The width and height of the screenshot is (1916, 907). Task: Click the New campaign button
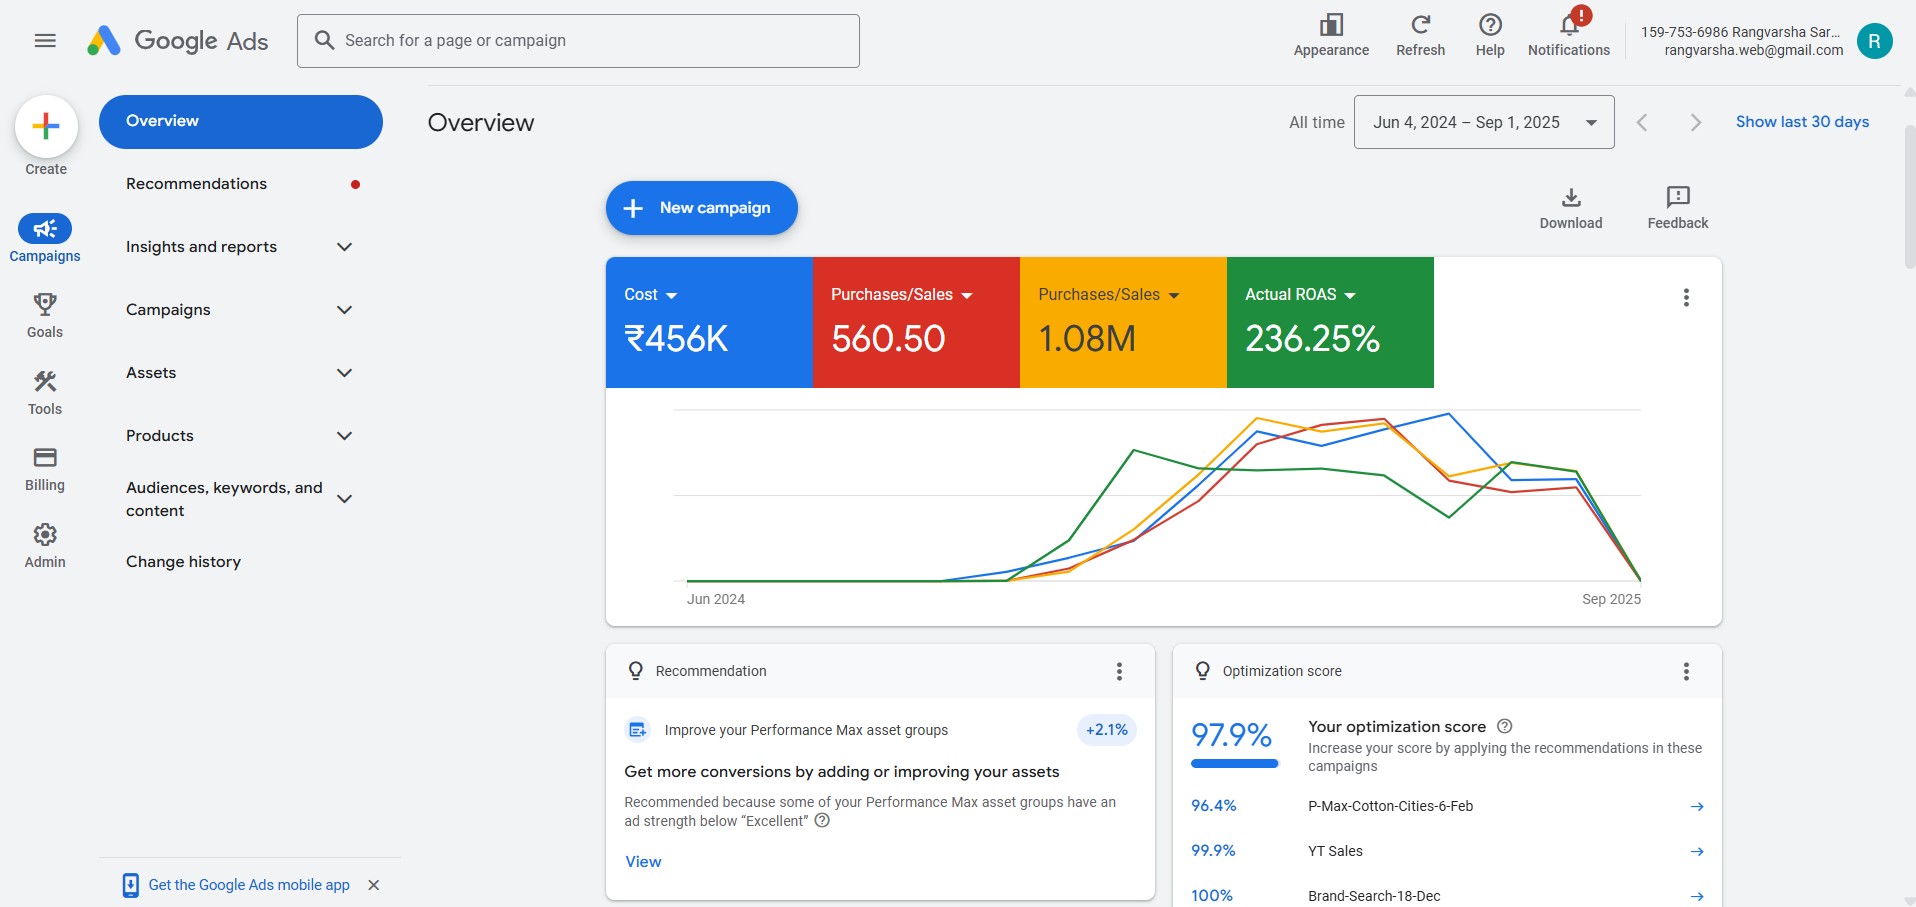701,208
